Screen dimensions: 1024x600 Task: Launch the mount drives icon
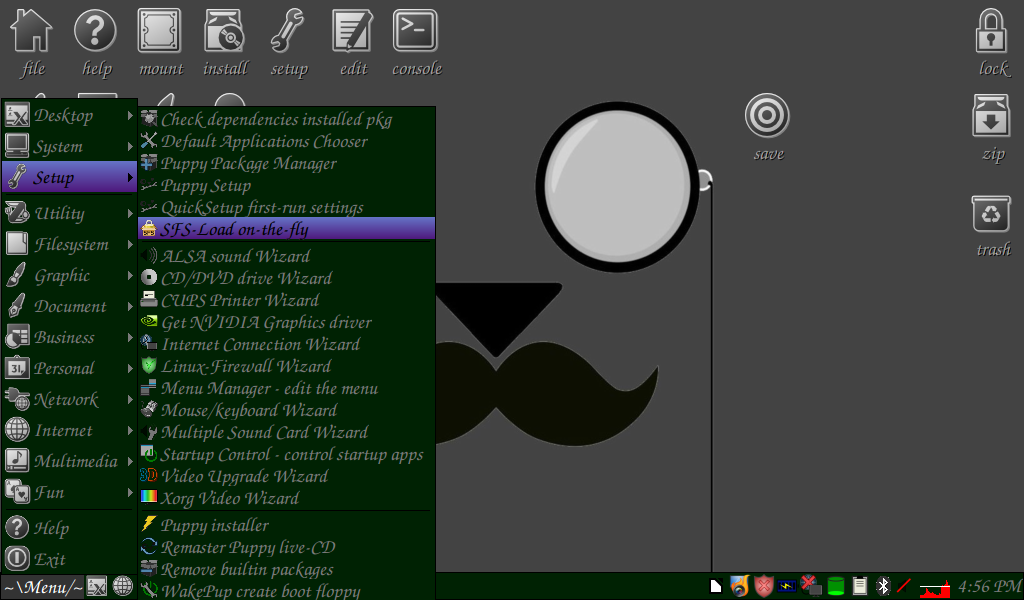click(x=159, y=31)
